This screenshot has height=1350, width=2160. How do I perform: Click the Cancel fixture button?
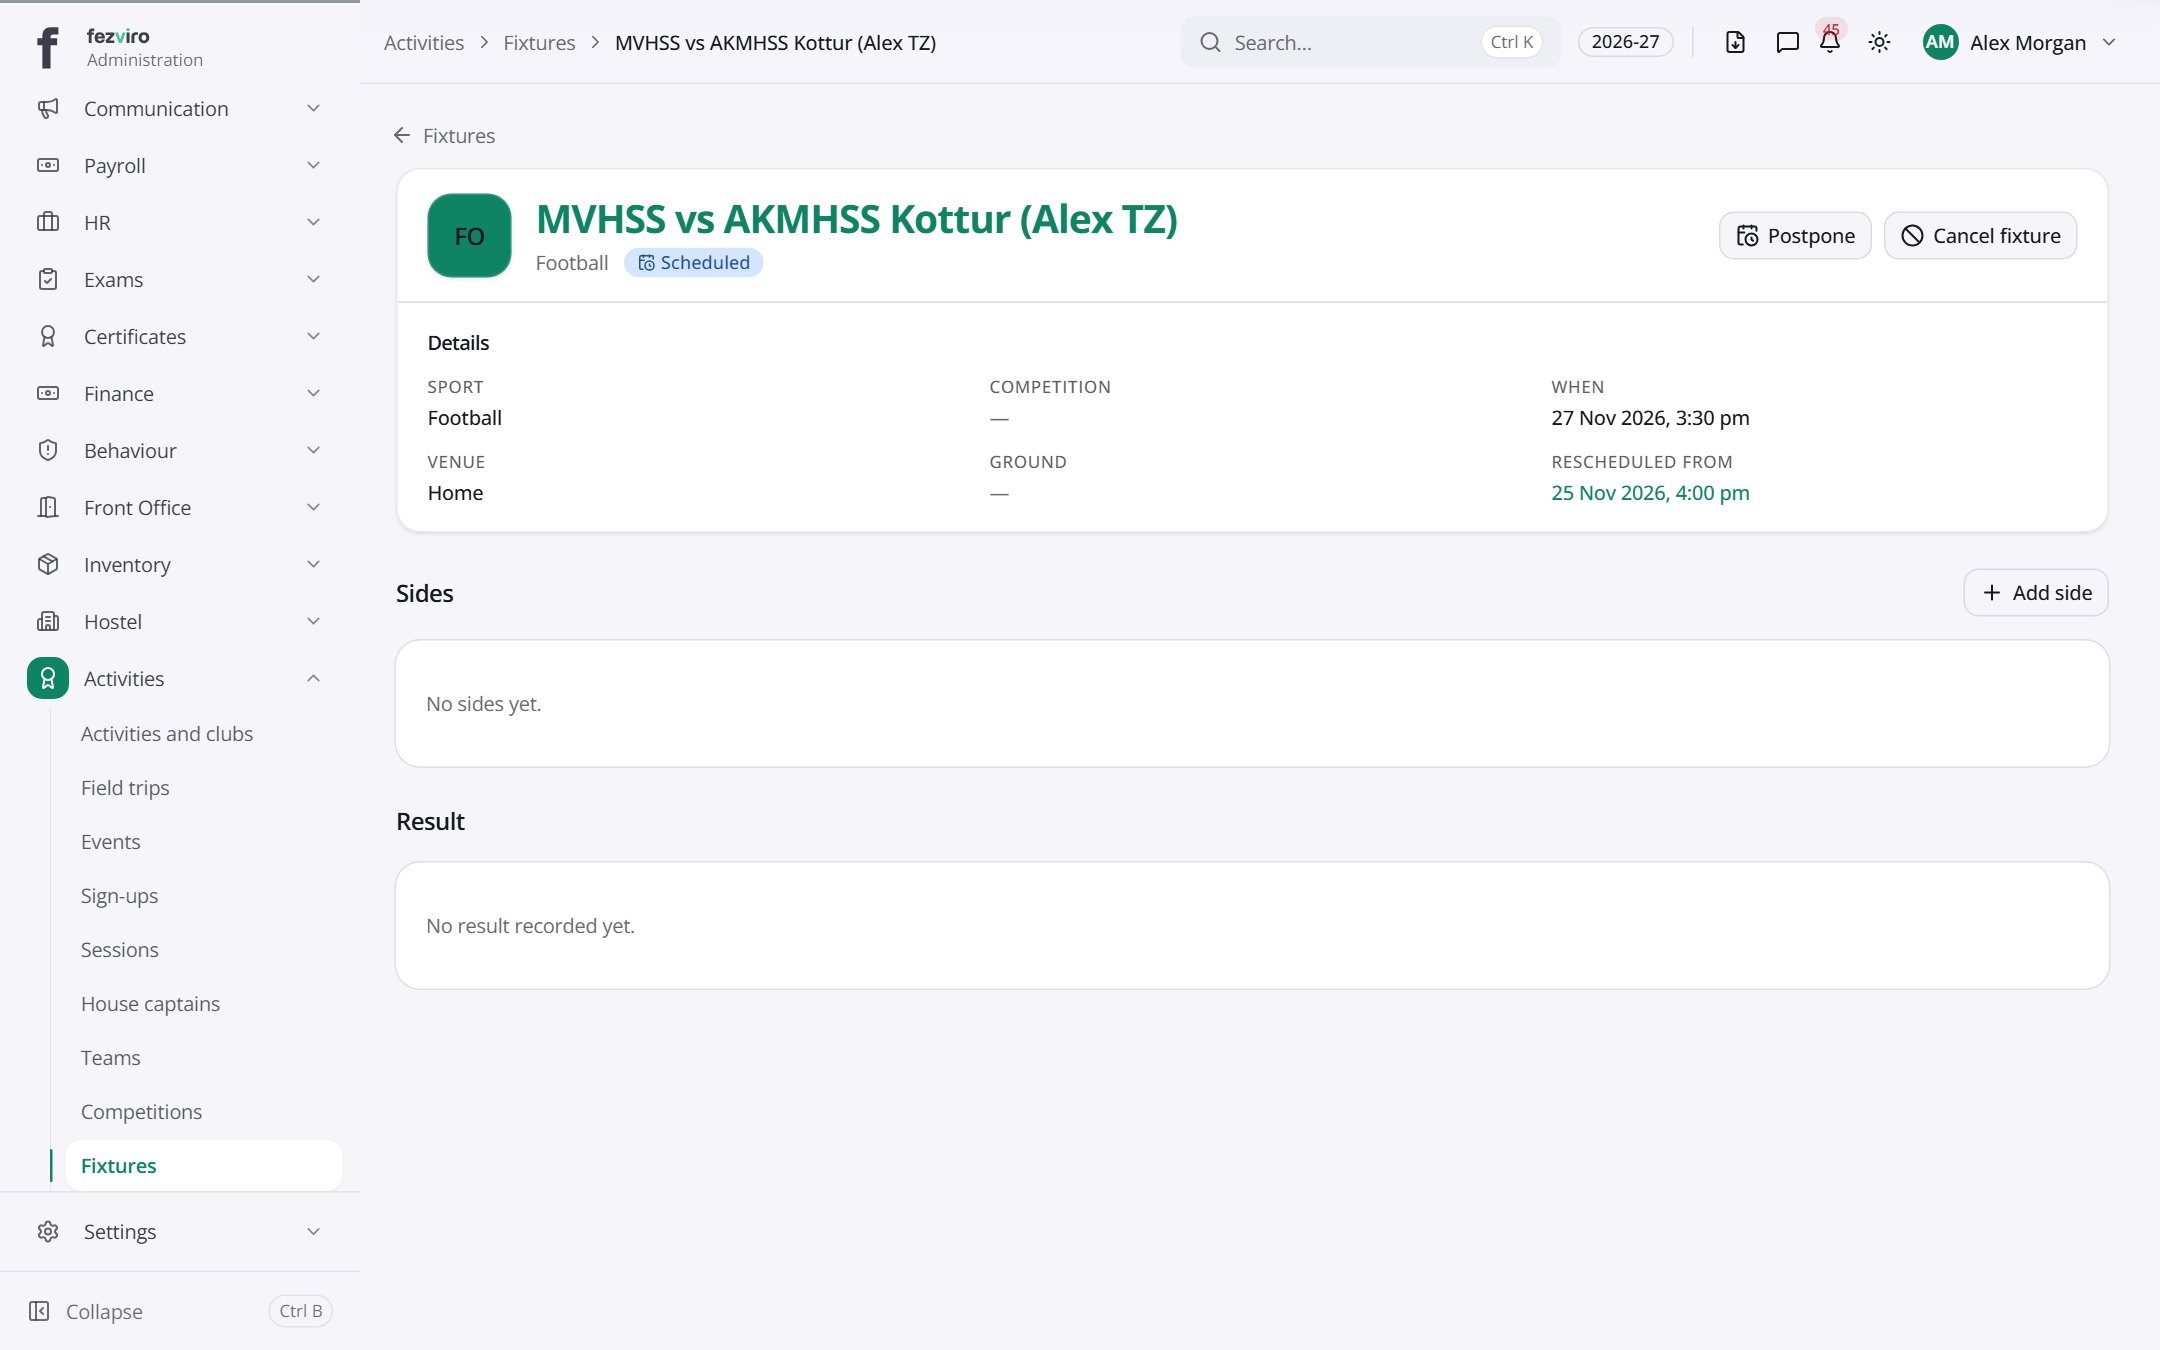click(x=1980, y=236)
